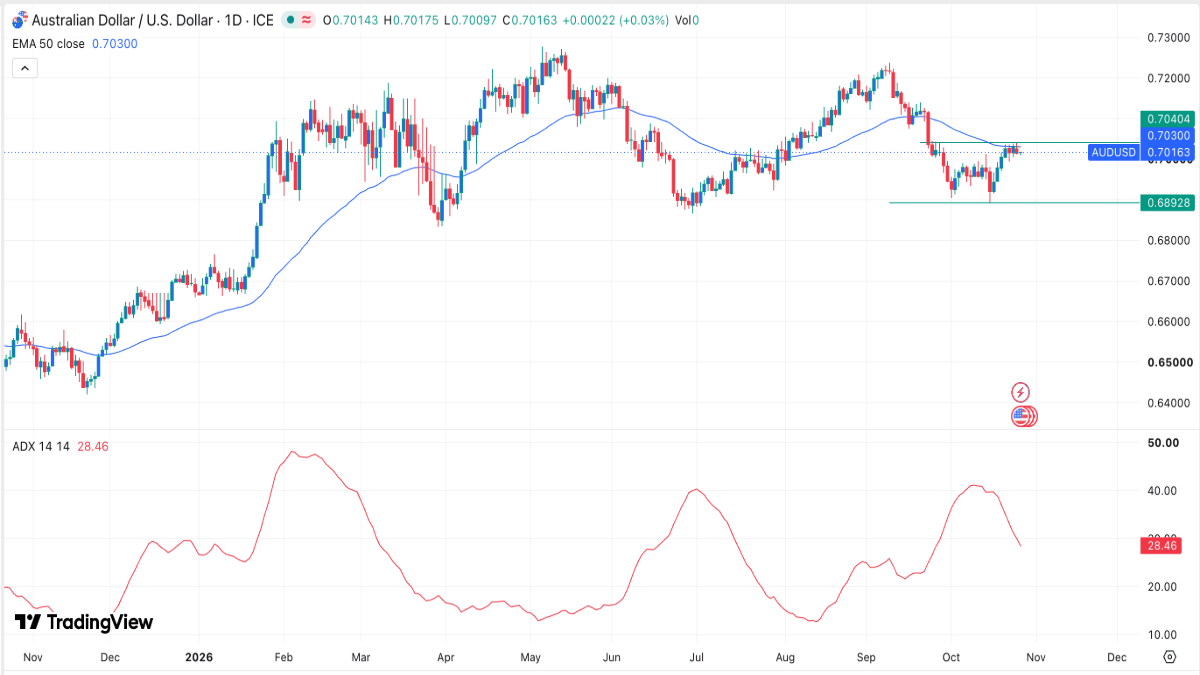The height and width of the screenshot is (675, 1200).
Task: Click the lower green horizontal support line
Action: 1014,202
